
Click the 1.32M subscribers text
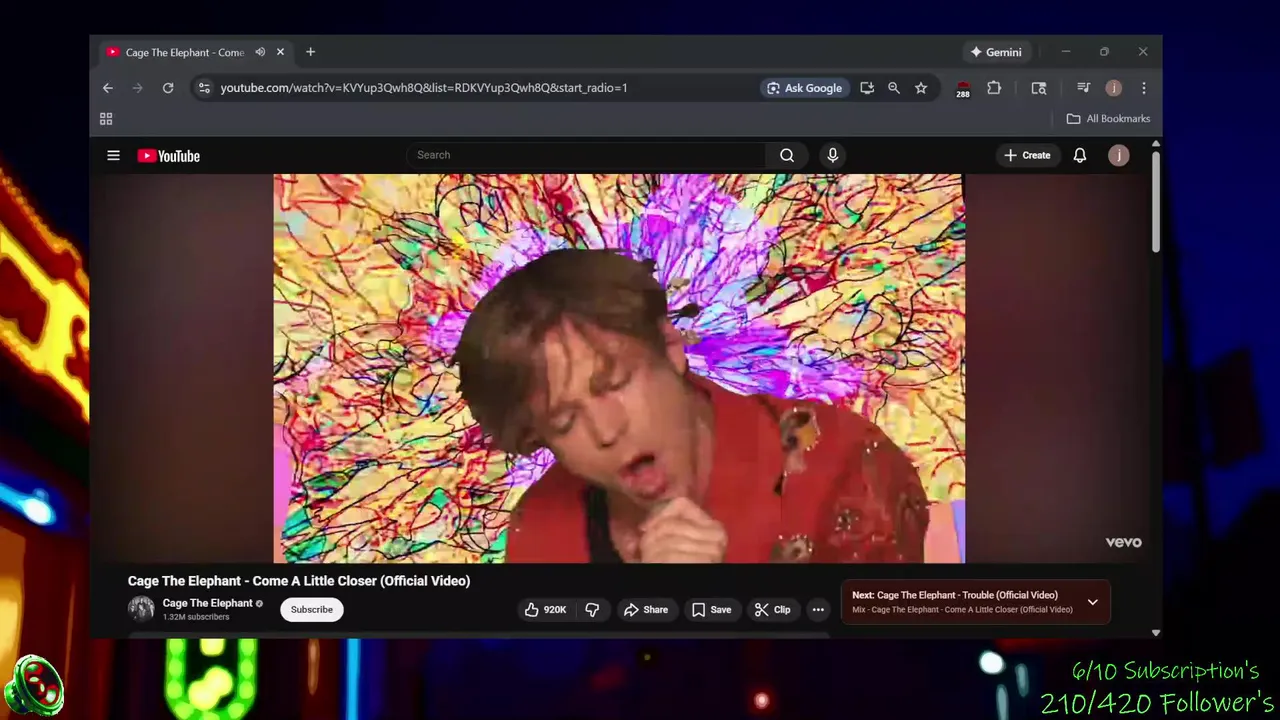196,617
